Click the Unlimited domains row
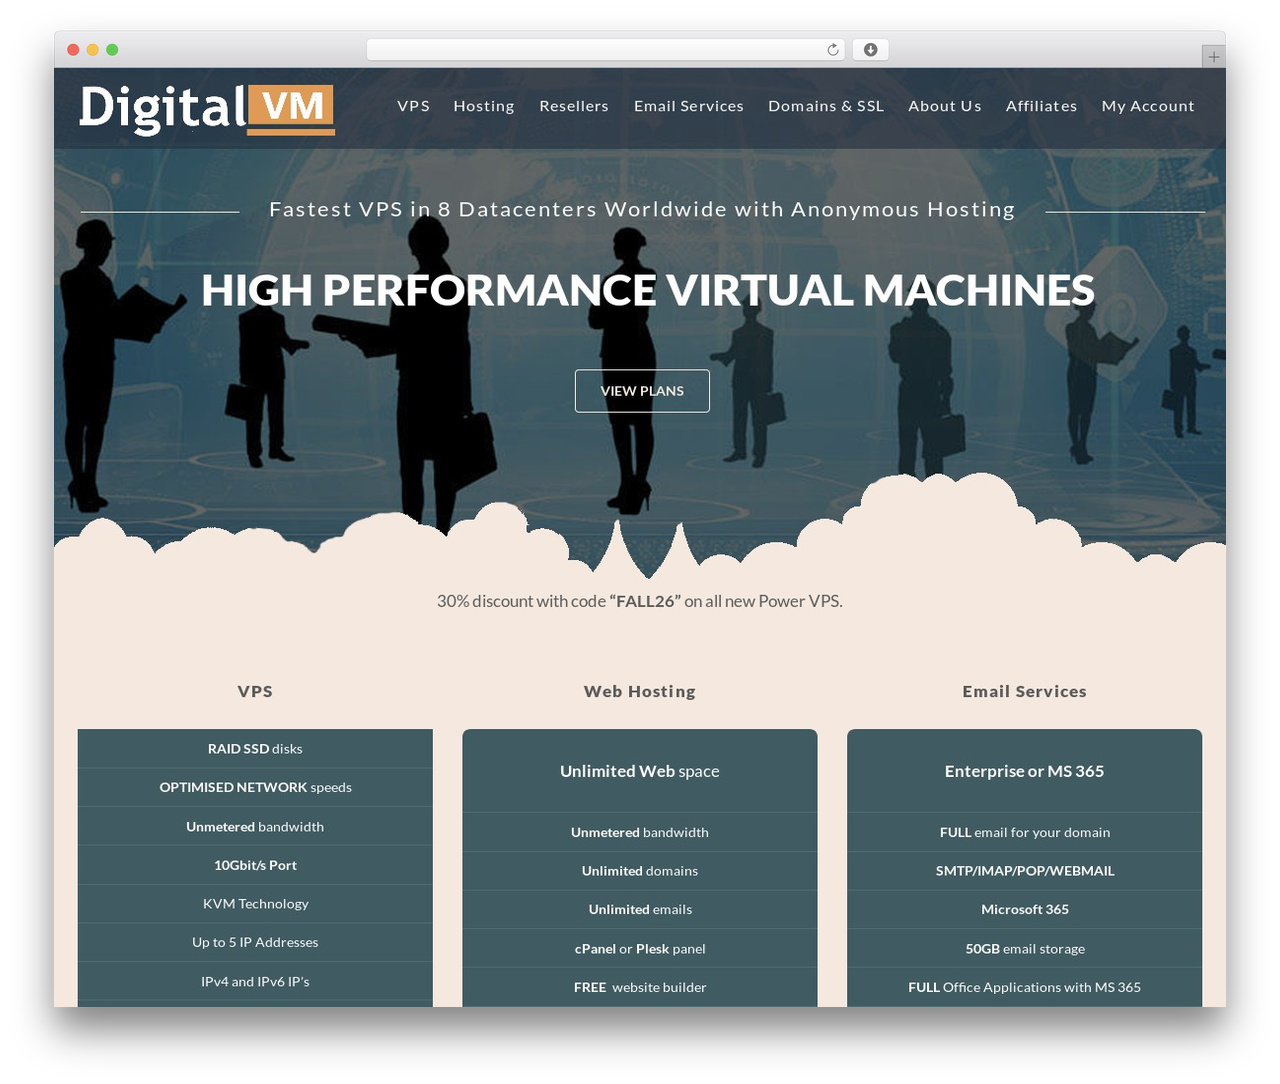Image resolution: width=1280 pixels, height=1084 pixels. [640, 871]
